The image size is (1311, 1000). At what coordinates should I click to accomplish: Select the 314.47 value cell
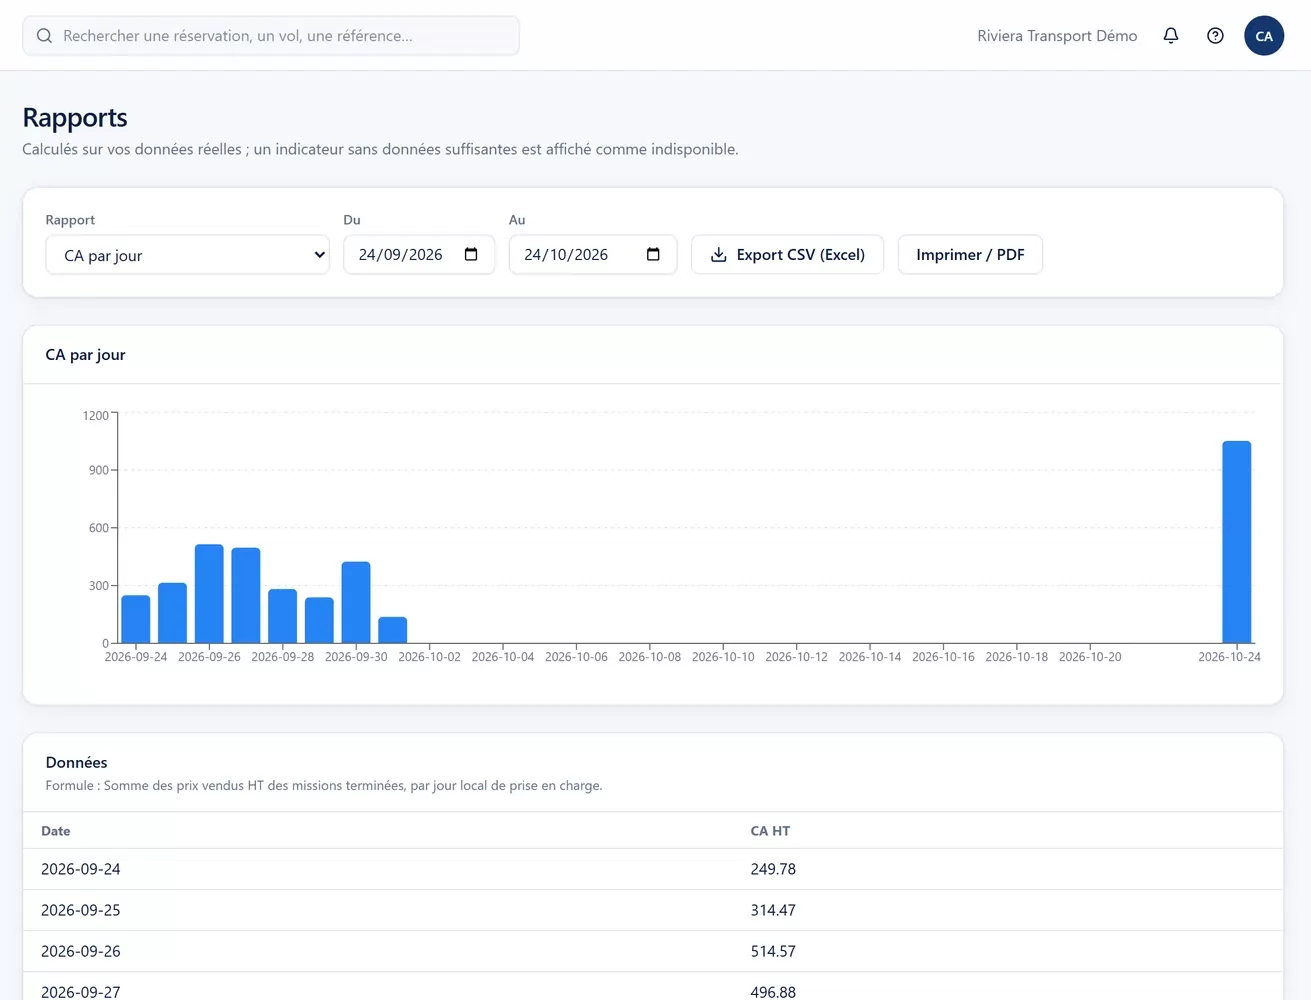773,910
